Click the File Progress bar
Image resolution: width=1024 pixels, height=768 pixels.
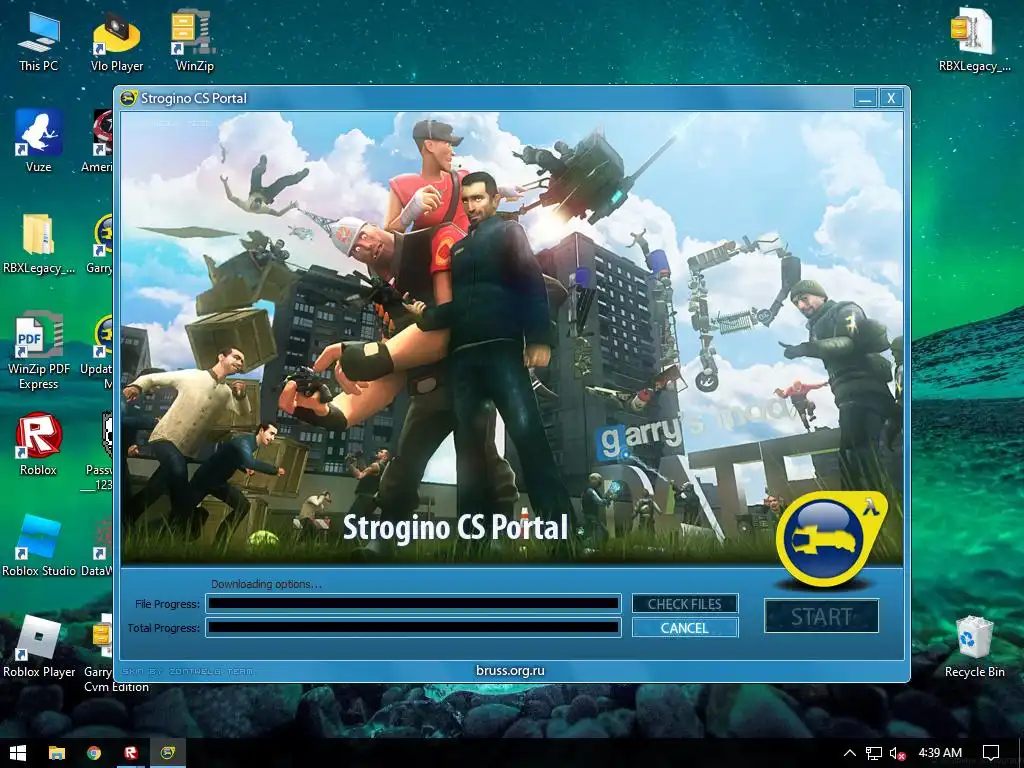(413, 603)
